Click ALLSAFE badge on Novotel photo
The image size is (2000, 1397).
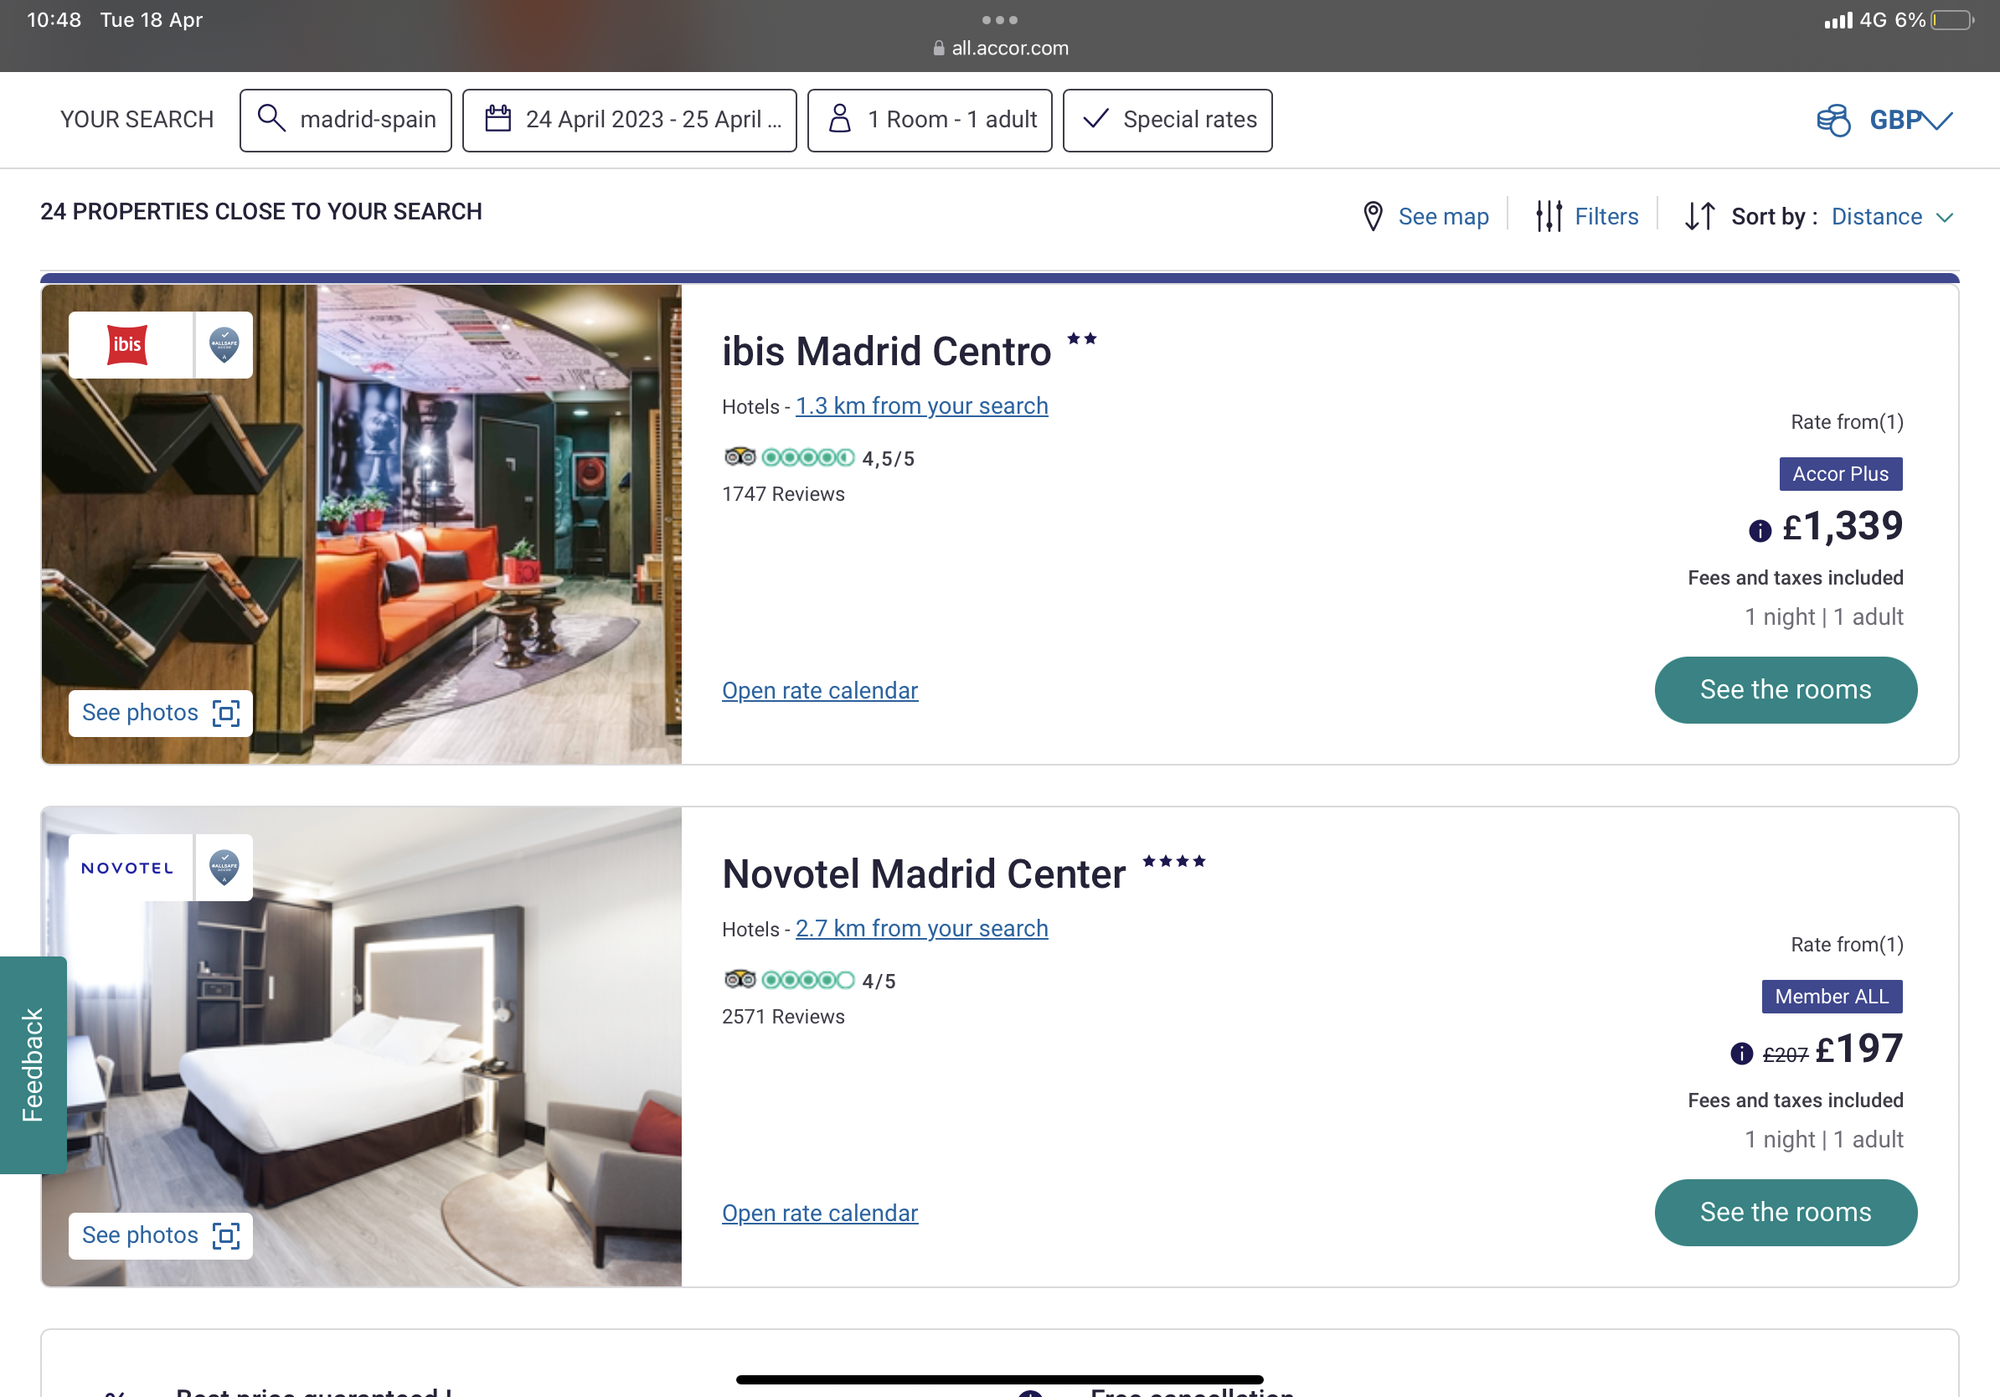coord(224,868)
